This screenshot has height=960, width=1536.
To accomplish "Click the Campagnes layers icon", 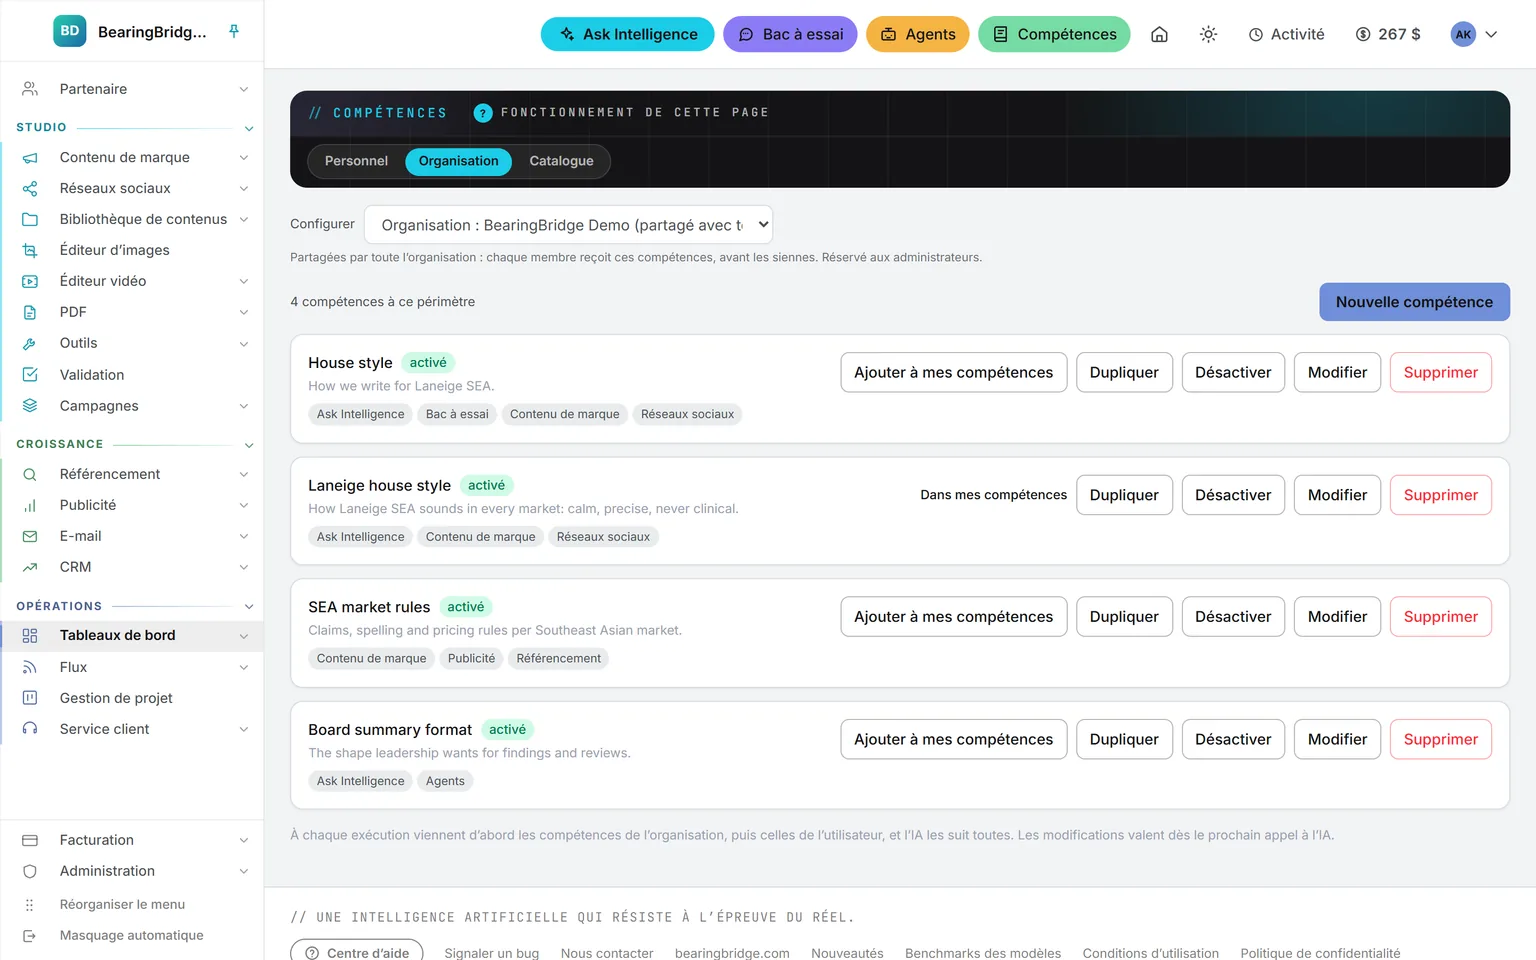I will pos(30,406).
